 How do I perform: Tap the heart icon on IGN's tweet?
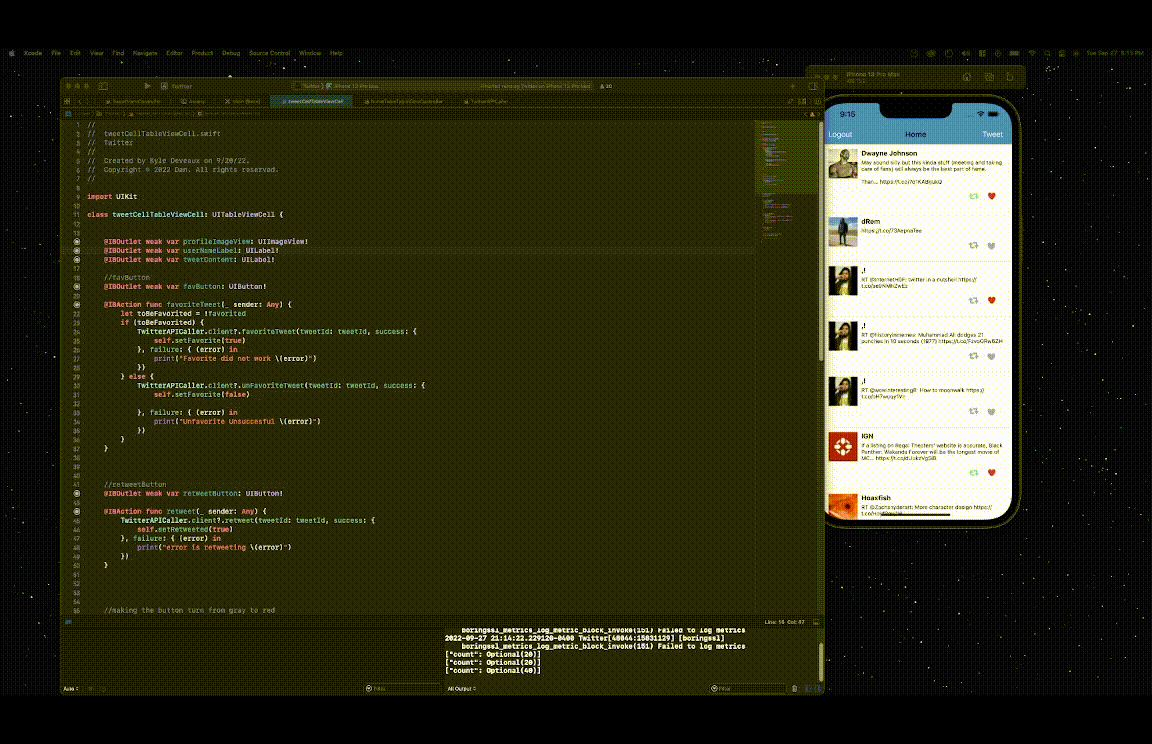(x=991, y=473)
